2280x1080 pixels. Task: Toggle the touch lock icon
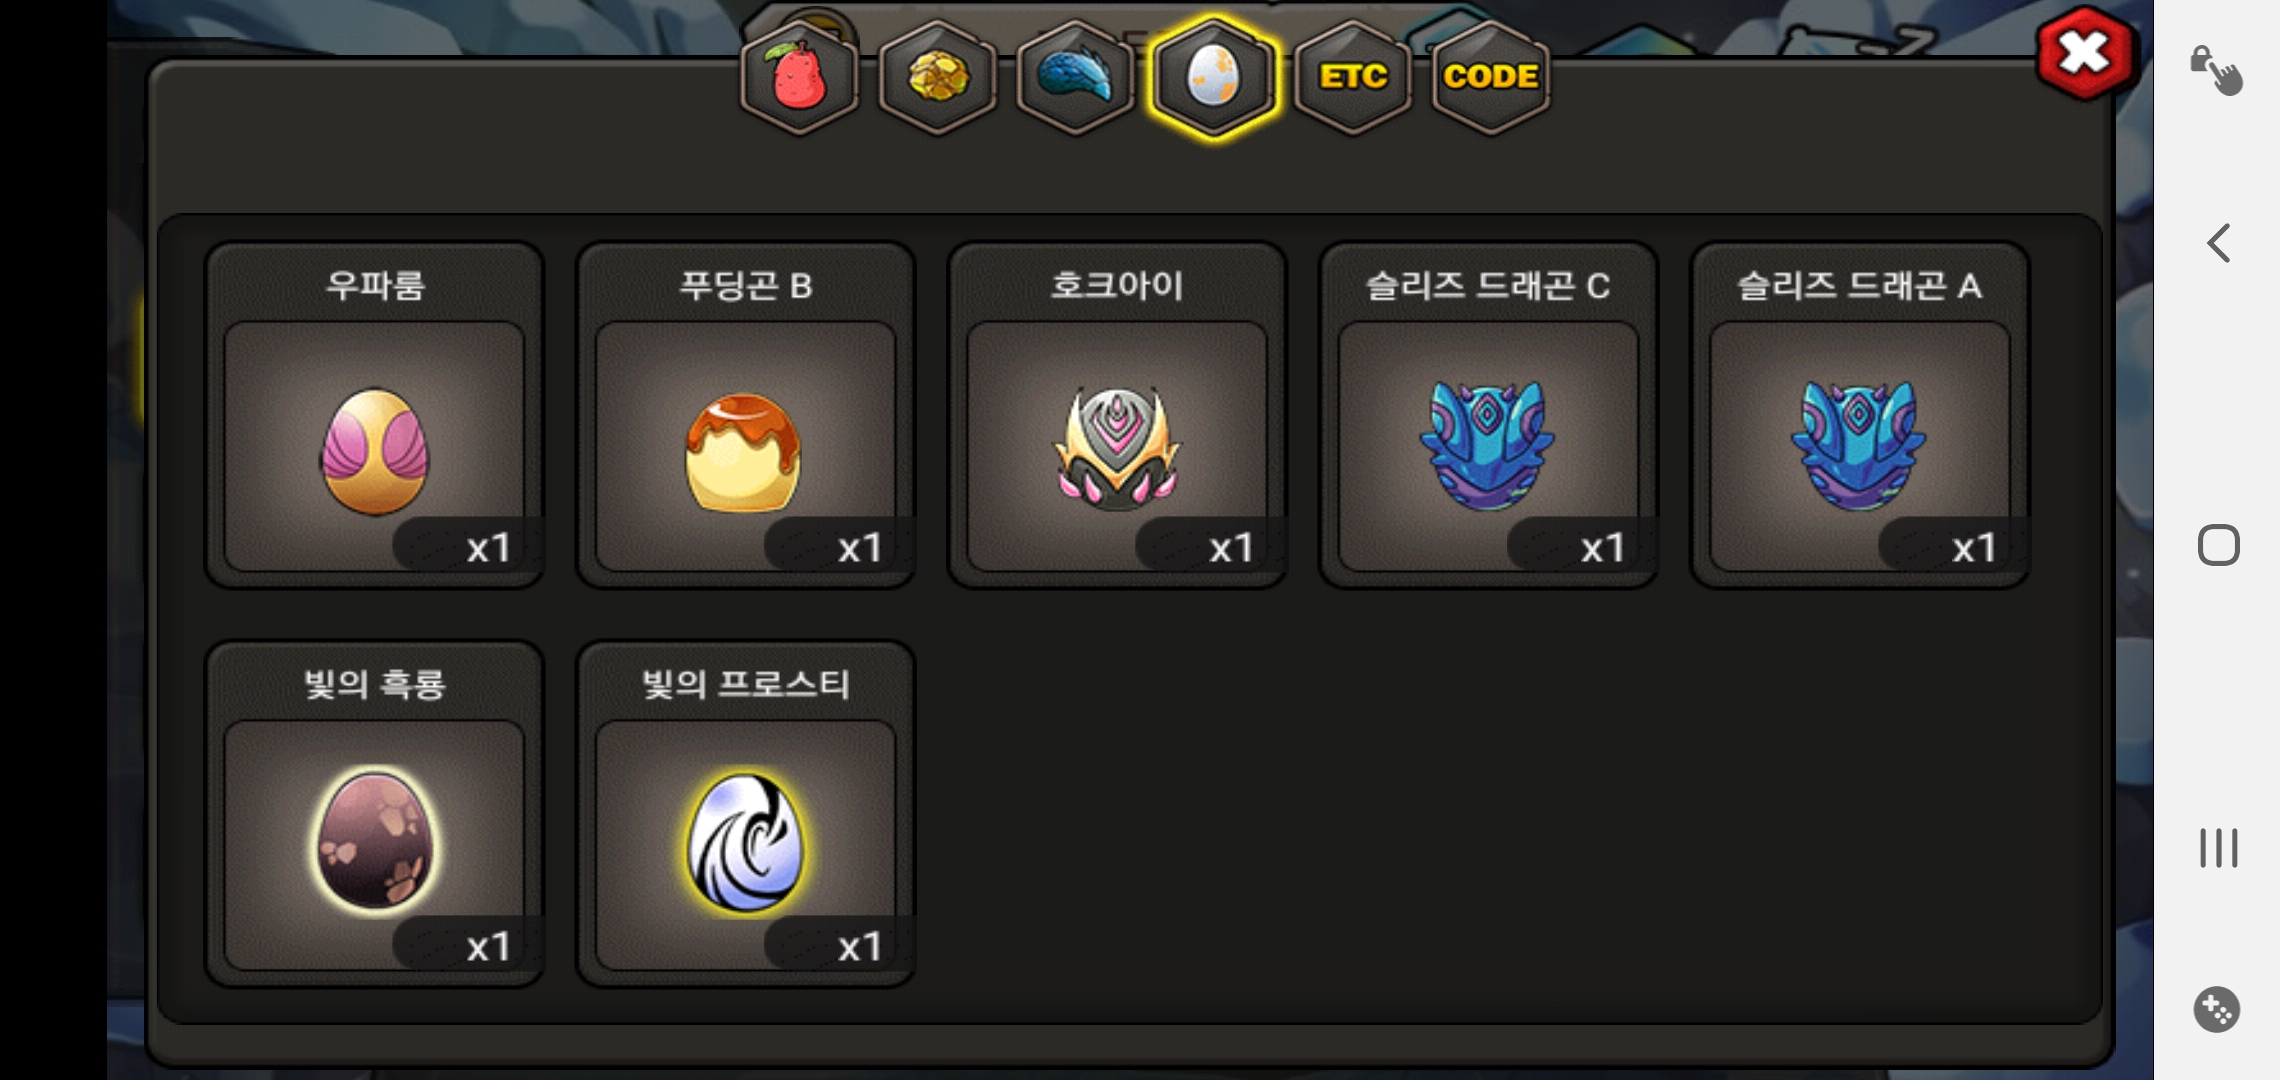point(2216,70)
